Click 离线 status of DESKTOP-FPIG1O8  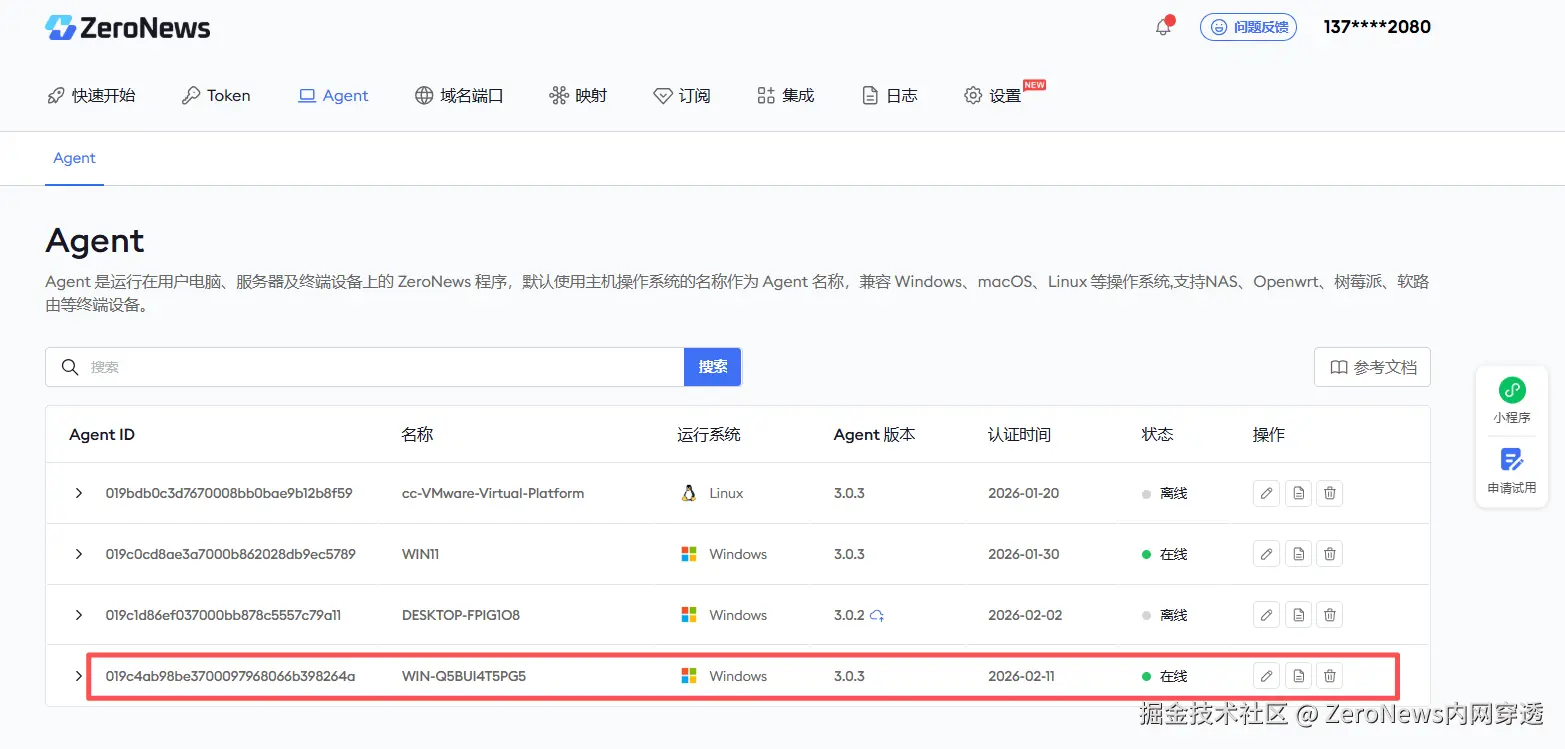pyautogui.click(x=1165, y=615)
